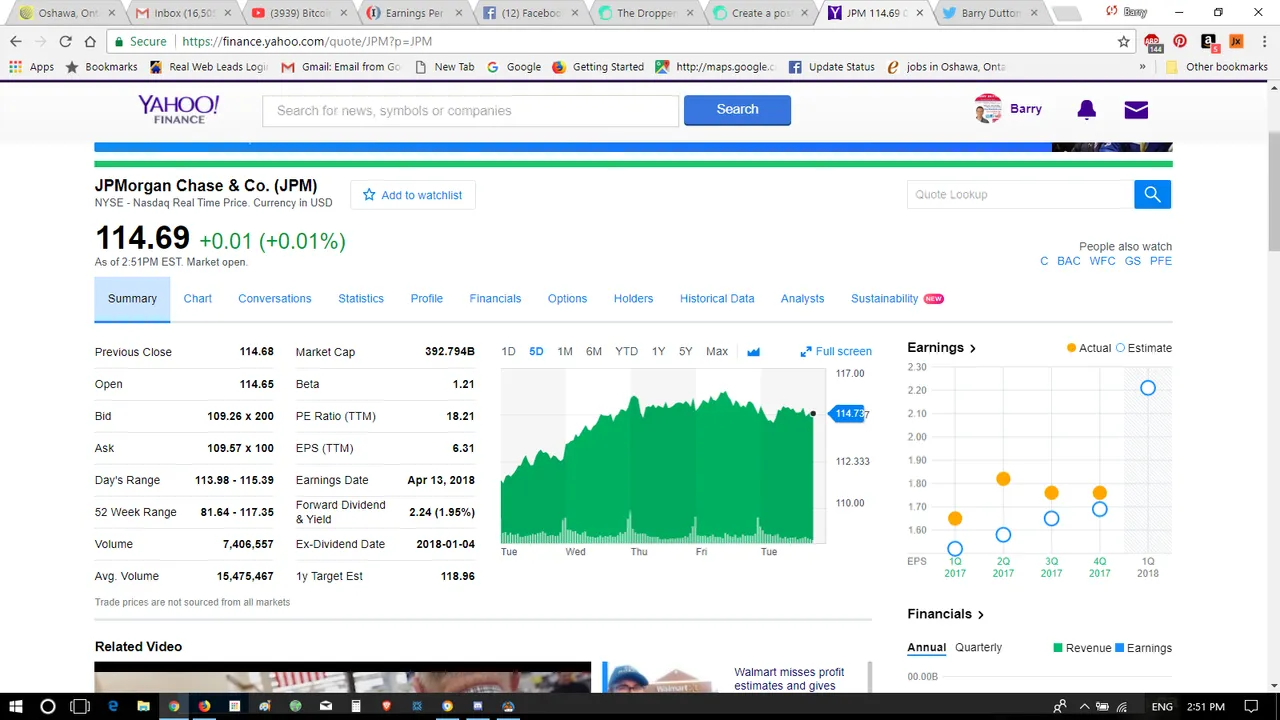The image size is (1280, 720).
Task: Click the blue Search button
Action: 737,110
